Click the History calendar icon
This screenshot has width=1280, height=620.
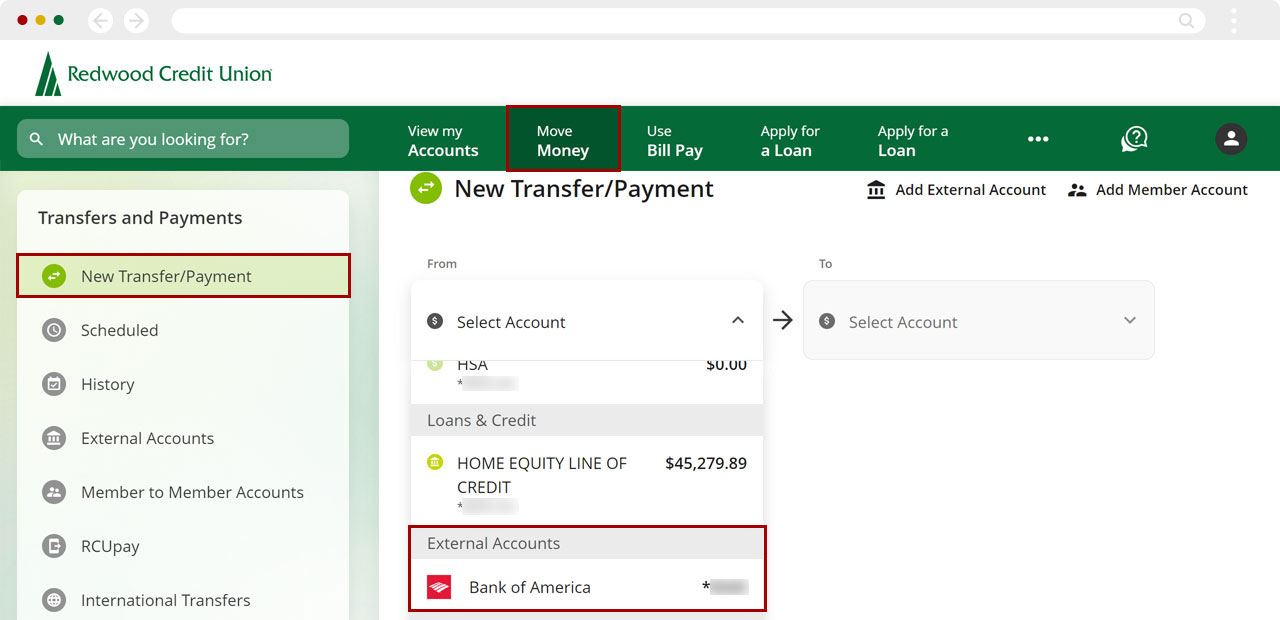pyautogui.click(x=54, y=384)
